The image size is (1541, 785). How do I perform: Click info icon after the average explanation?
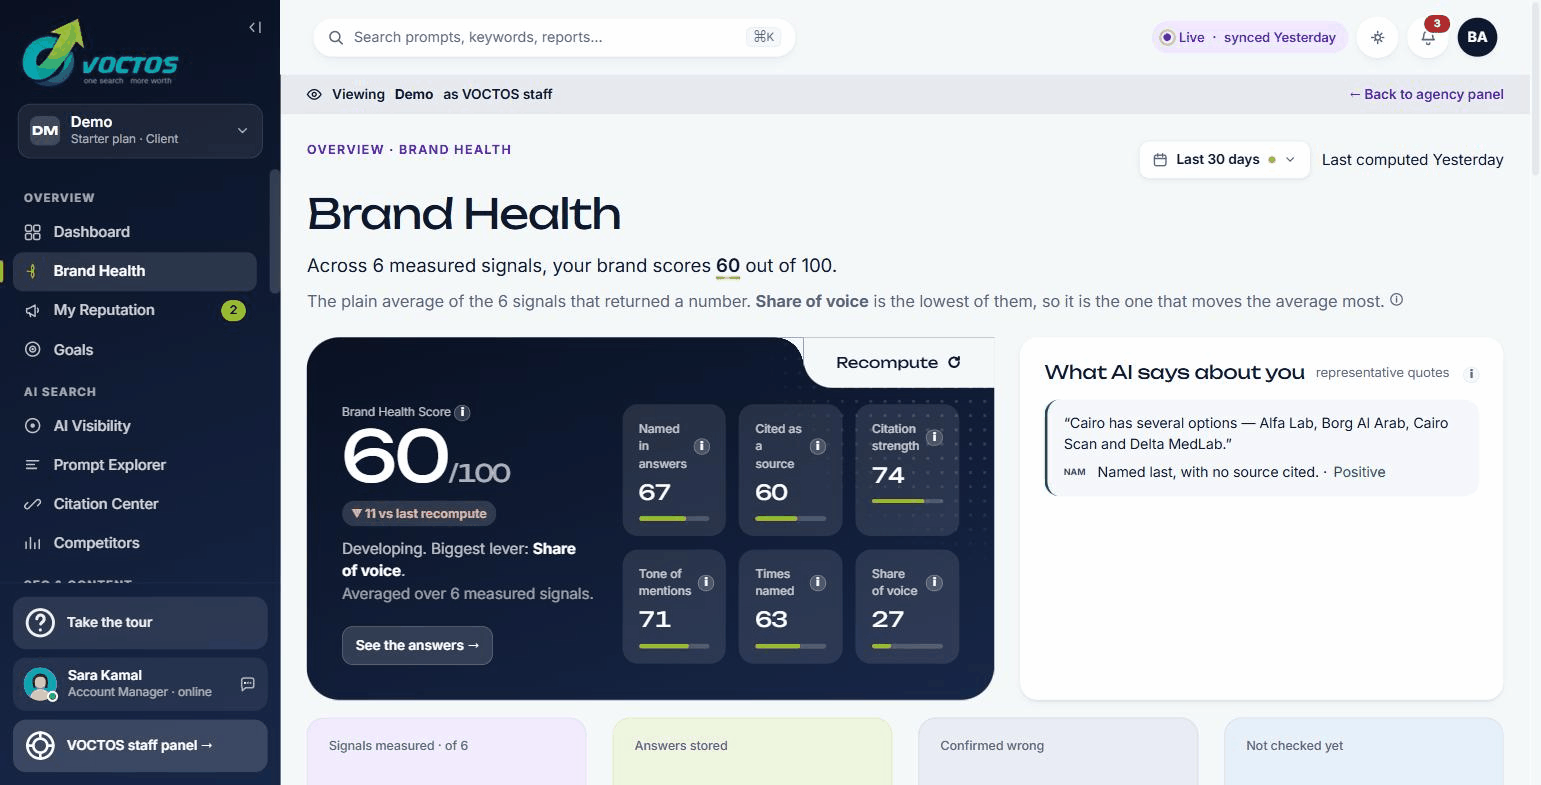coord(1397,300)
